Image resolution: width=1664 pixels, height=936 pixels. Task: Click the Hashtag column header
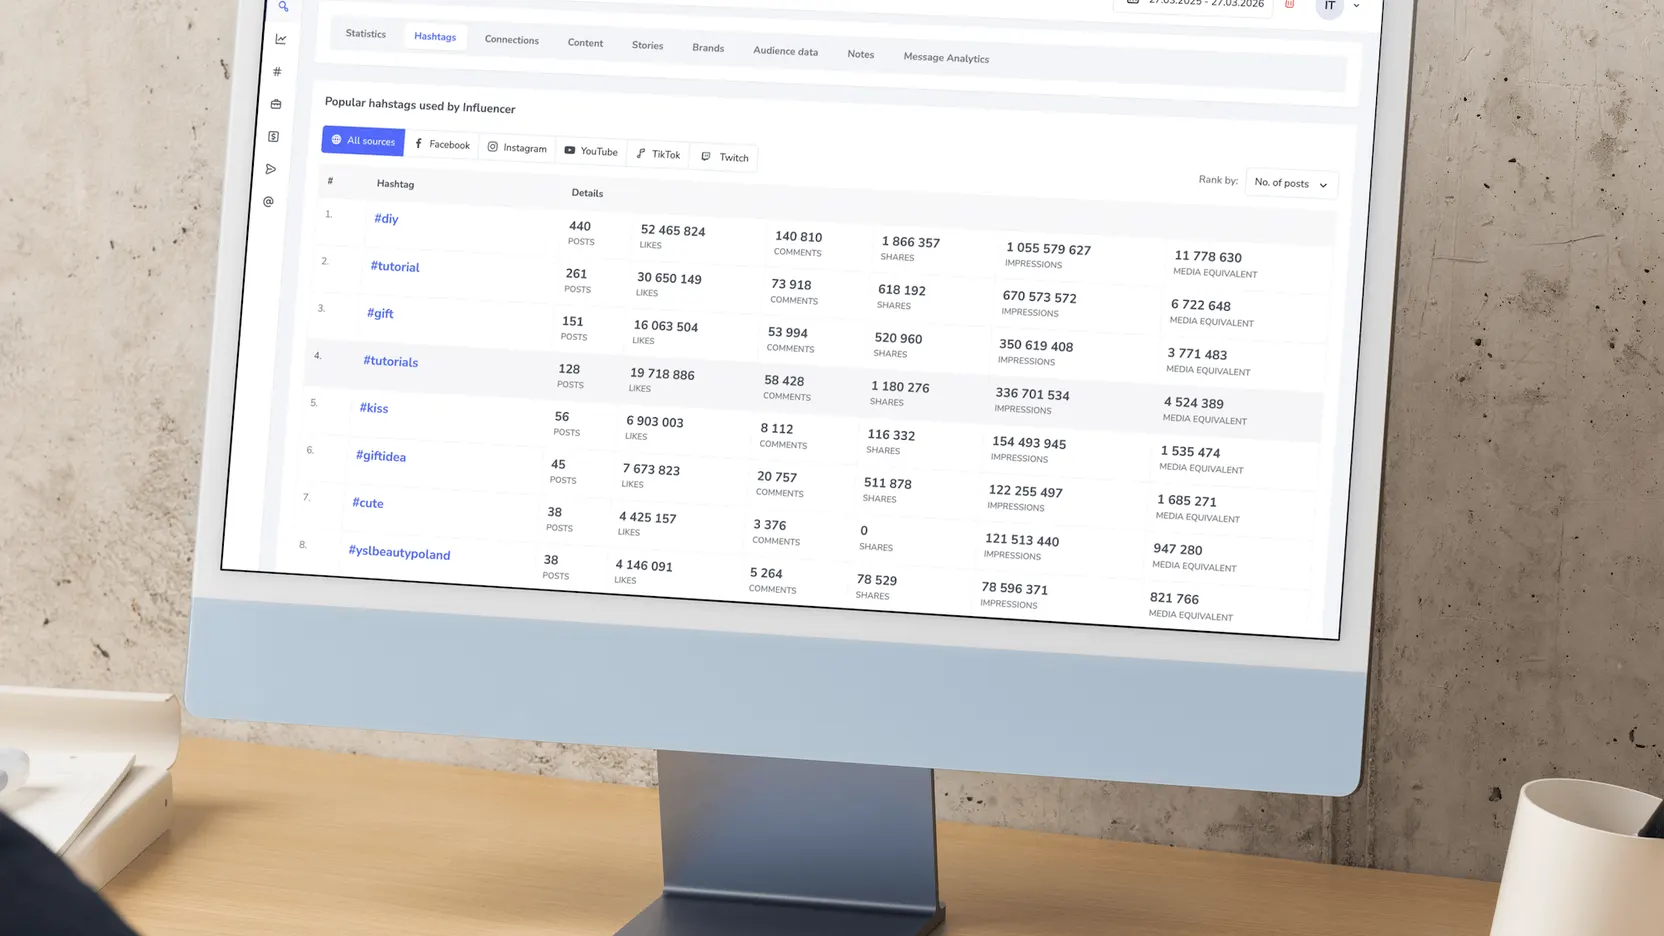pyautogui.click(x=395, y=184)
